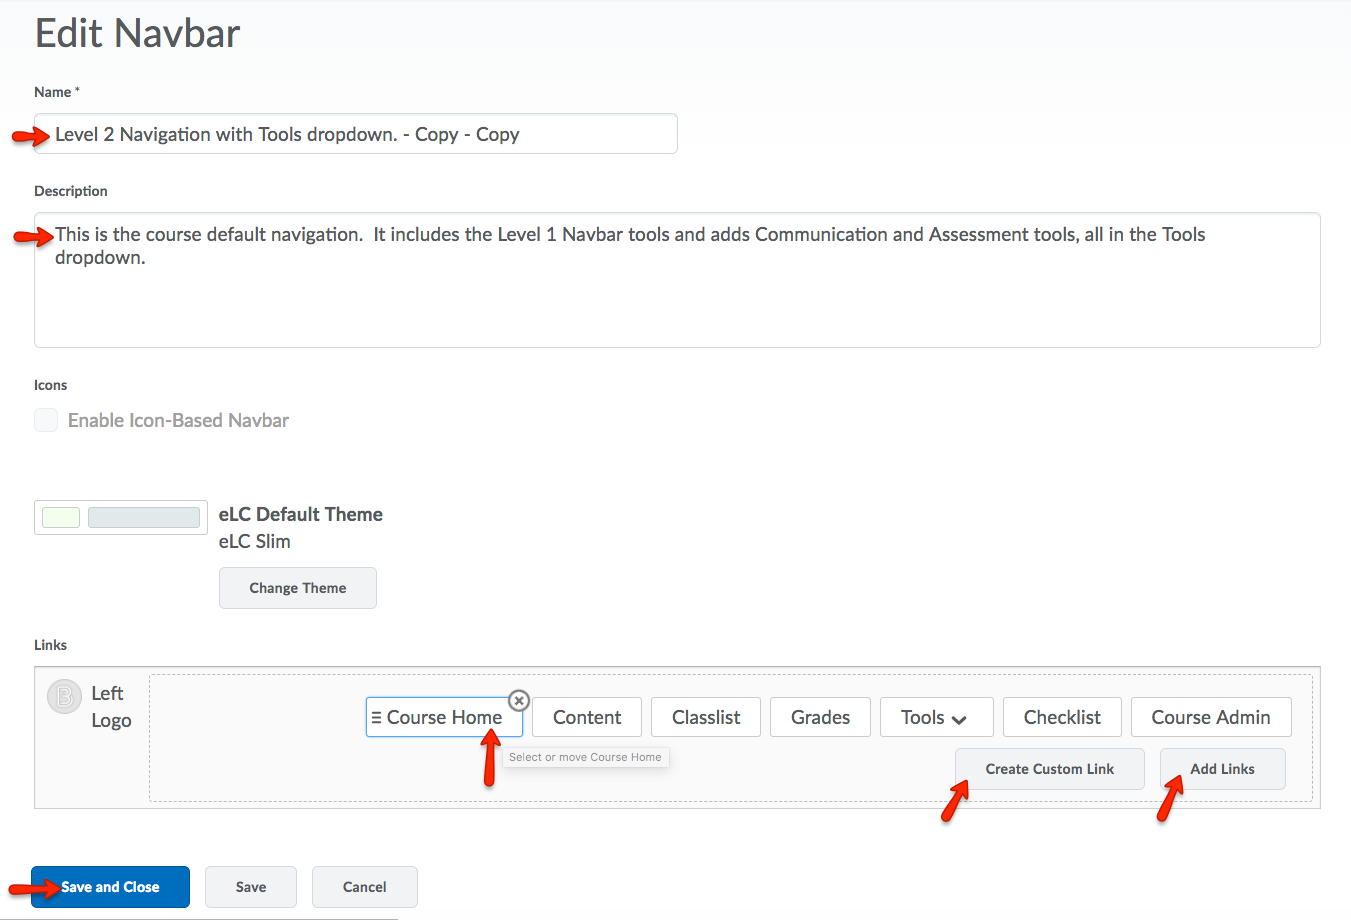Image resolution: width=1351 pixels, height=920 pixels.
Task: Select the Content navbar link
Action: coord(587,718)
